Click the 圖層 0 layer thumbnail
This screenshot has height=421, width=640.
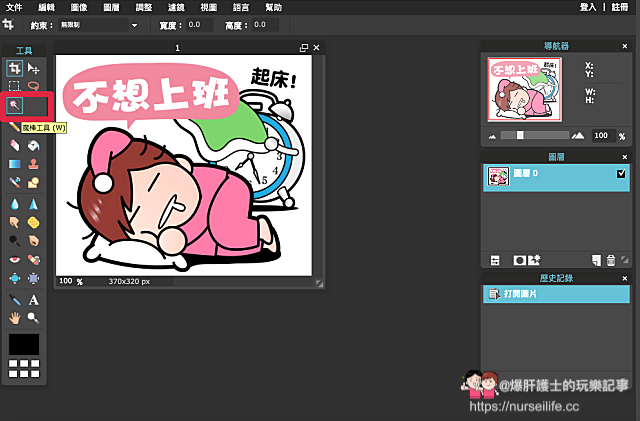[x=498, y=177]
